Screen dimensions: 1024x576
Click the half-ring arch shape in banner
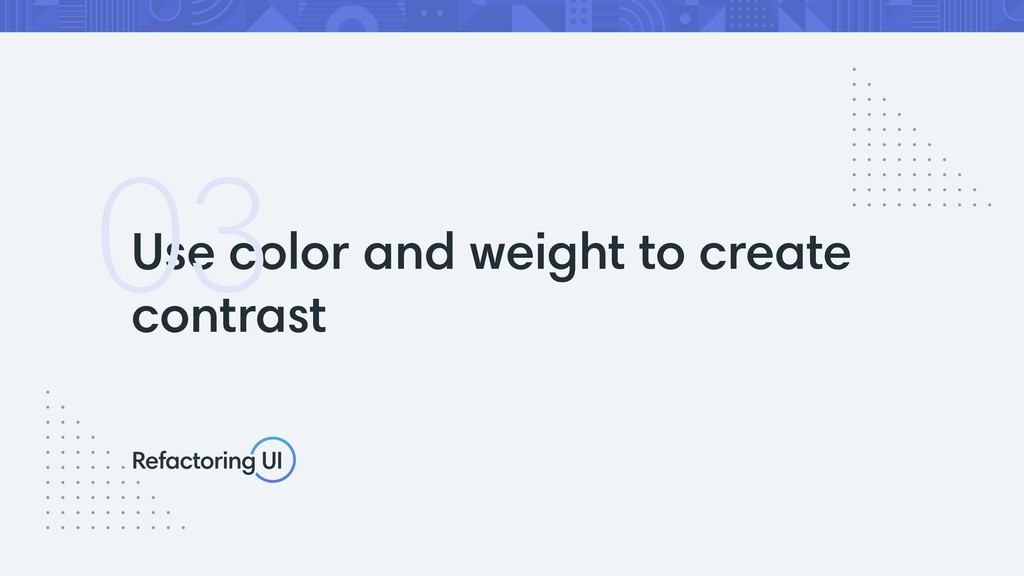tap(352, 20)
